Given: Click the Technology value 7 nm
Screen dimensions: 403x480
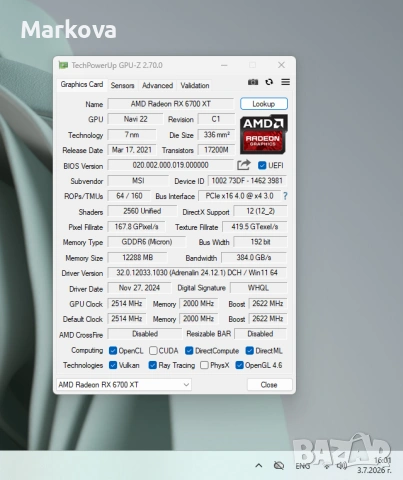Looking at the screenshot, I should [x=132, y=135].
